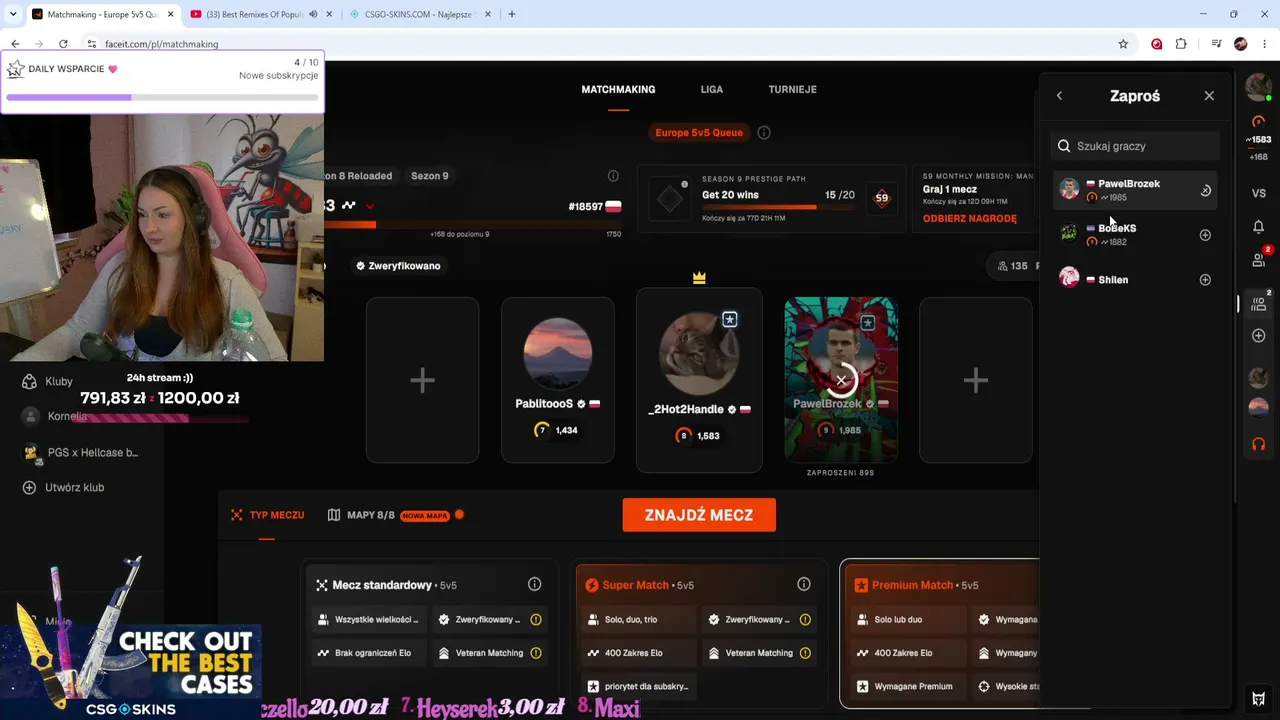1280x720 pixels.
Task: Open the profile avatar at sidebar top
Action: (1258, 87)
